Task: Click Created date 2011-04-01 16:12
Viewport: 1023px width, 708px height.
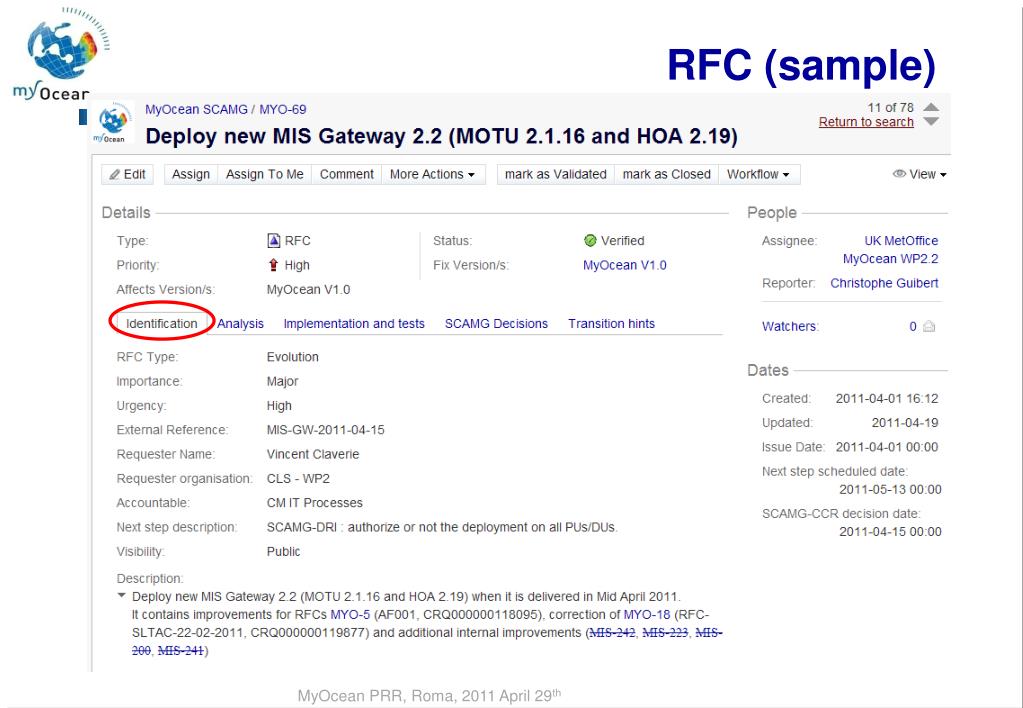Action: point(887,399)
